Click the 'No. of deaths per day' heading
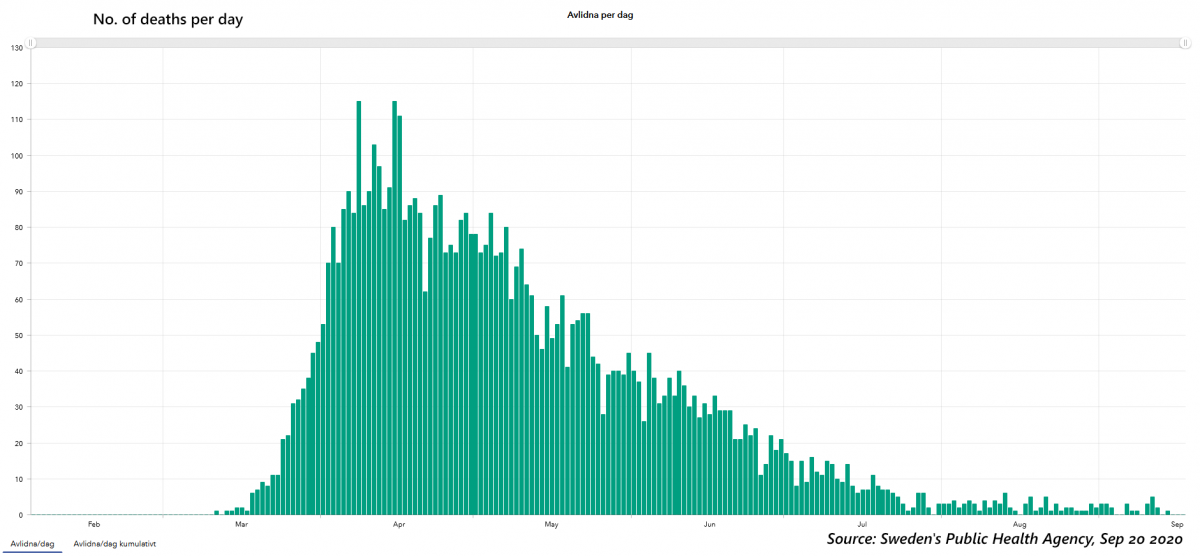The height and width of the screenshot is (556, 1200). [x=167, y=20]
